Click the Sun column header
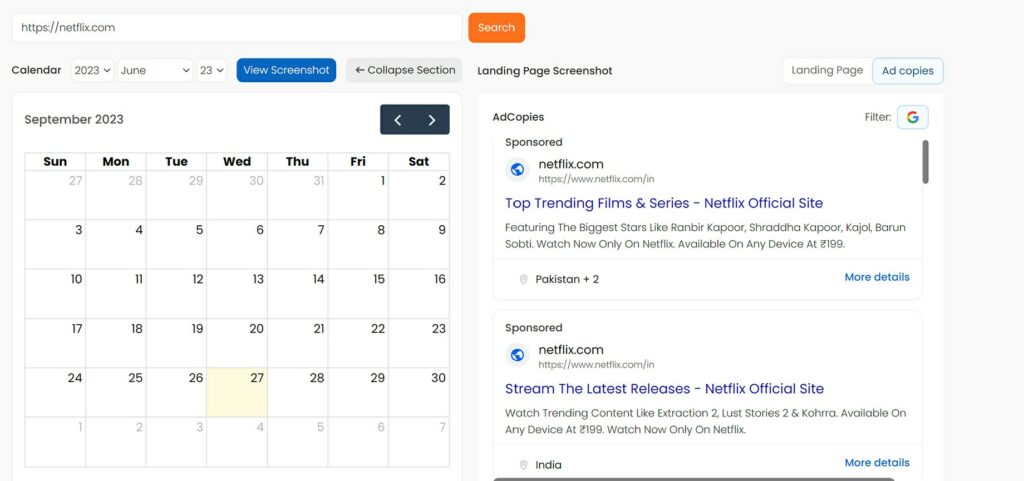 pos(55,162)
